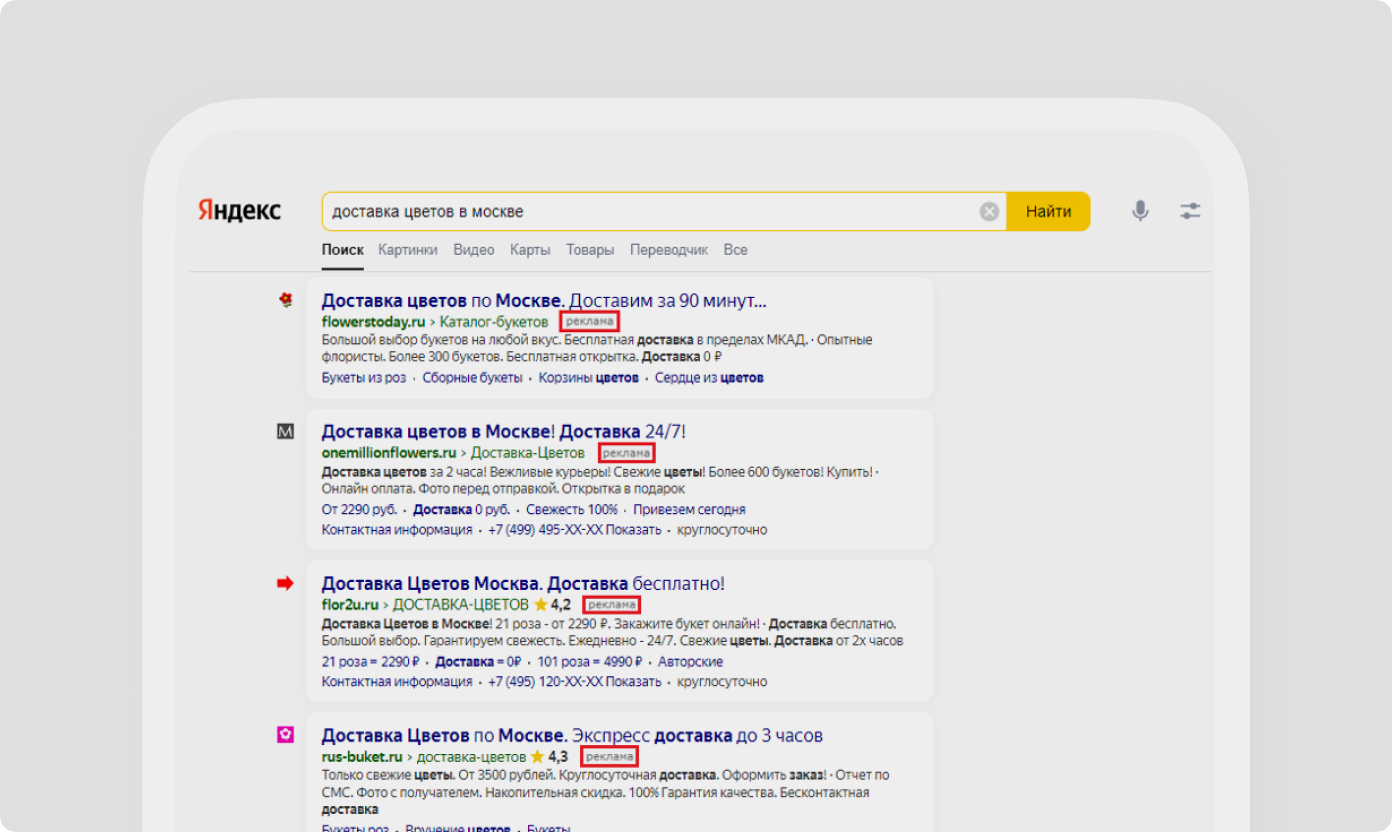The height and width of the screenshot is (832, 1392).
Task: Clear the search query with the X icon
Action: pos(989,211)
